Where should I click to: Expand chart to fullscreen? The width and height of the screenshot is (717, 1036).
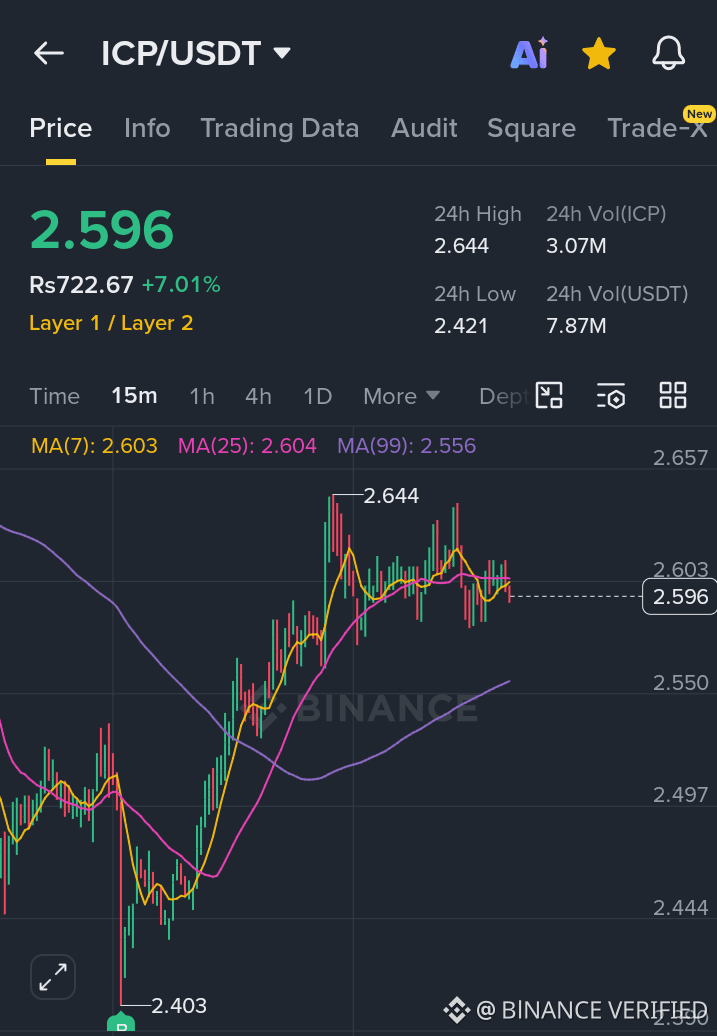coord(53,977)
